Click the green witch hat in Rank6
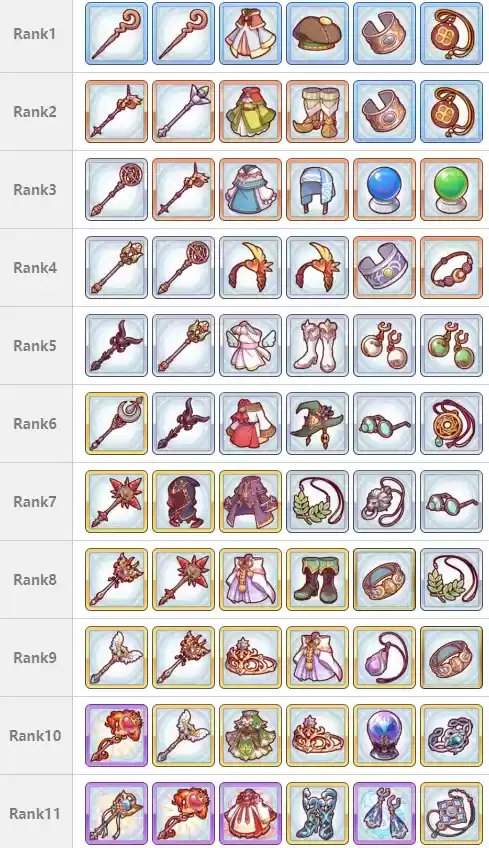Screen dimensions: 489x848 click(317, 423)
